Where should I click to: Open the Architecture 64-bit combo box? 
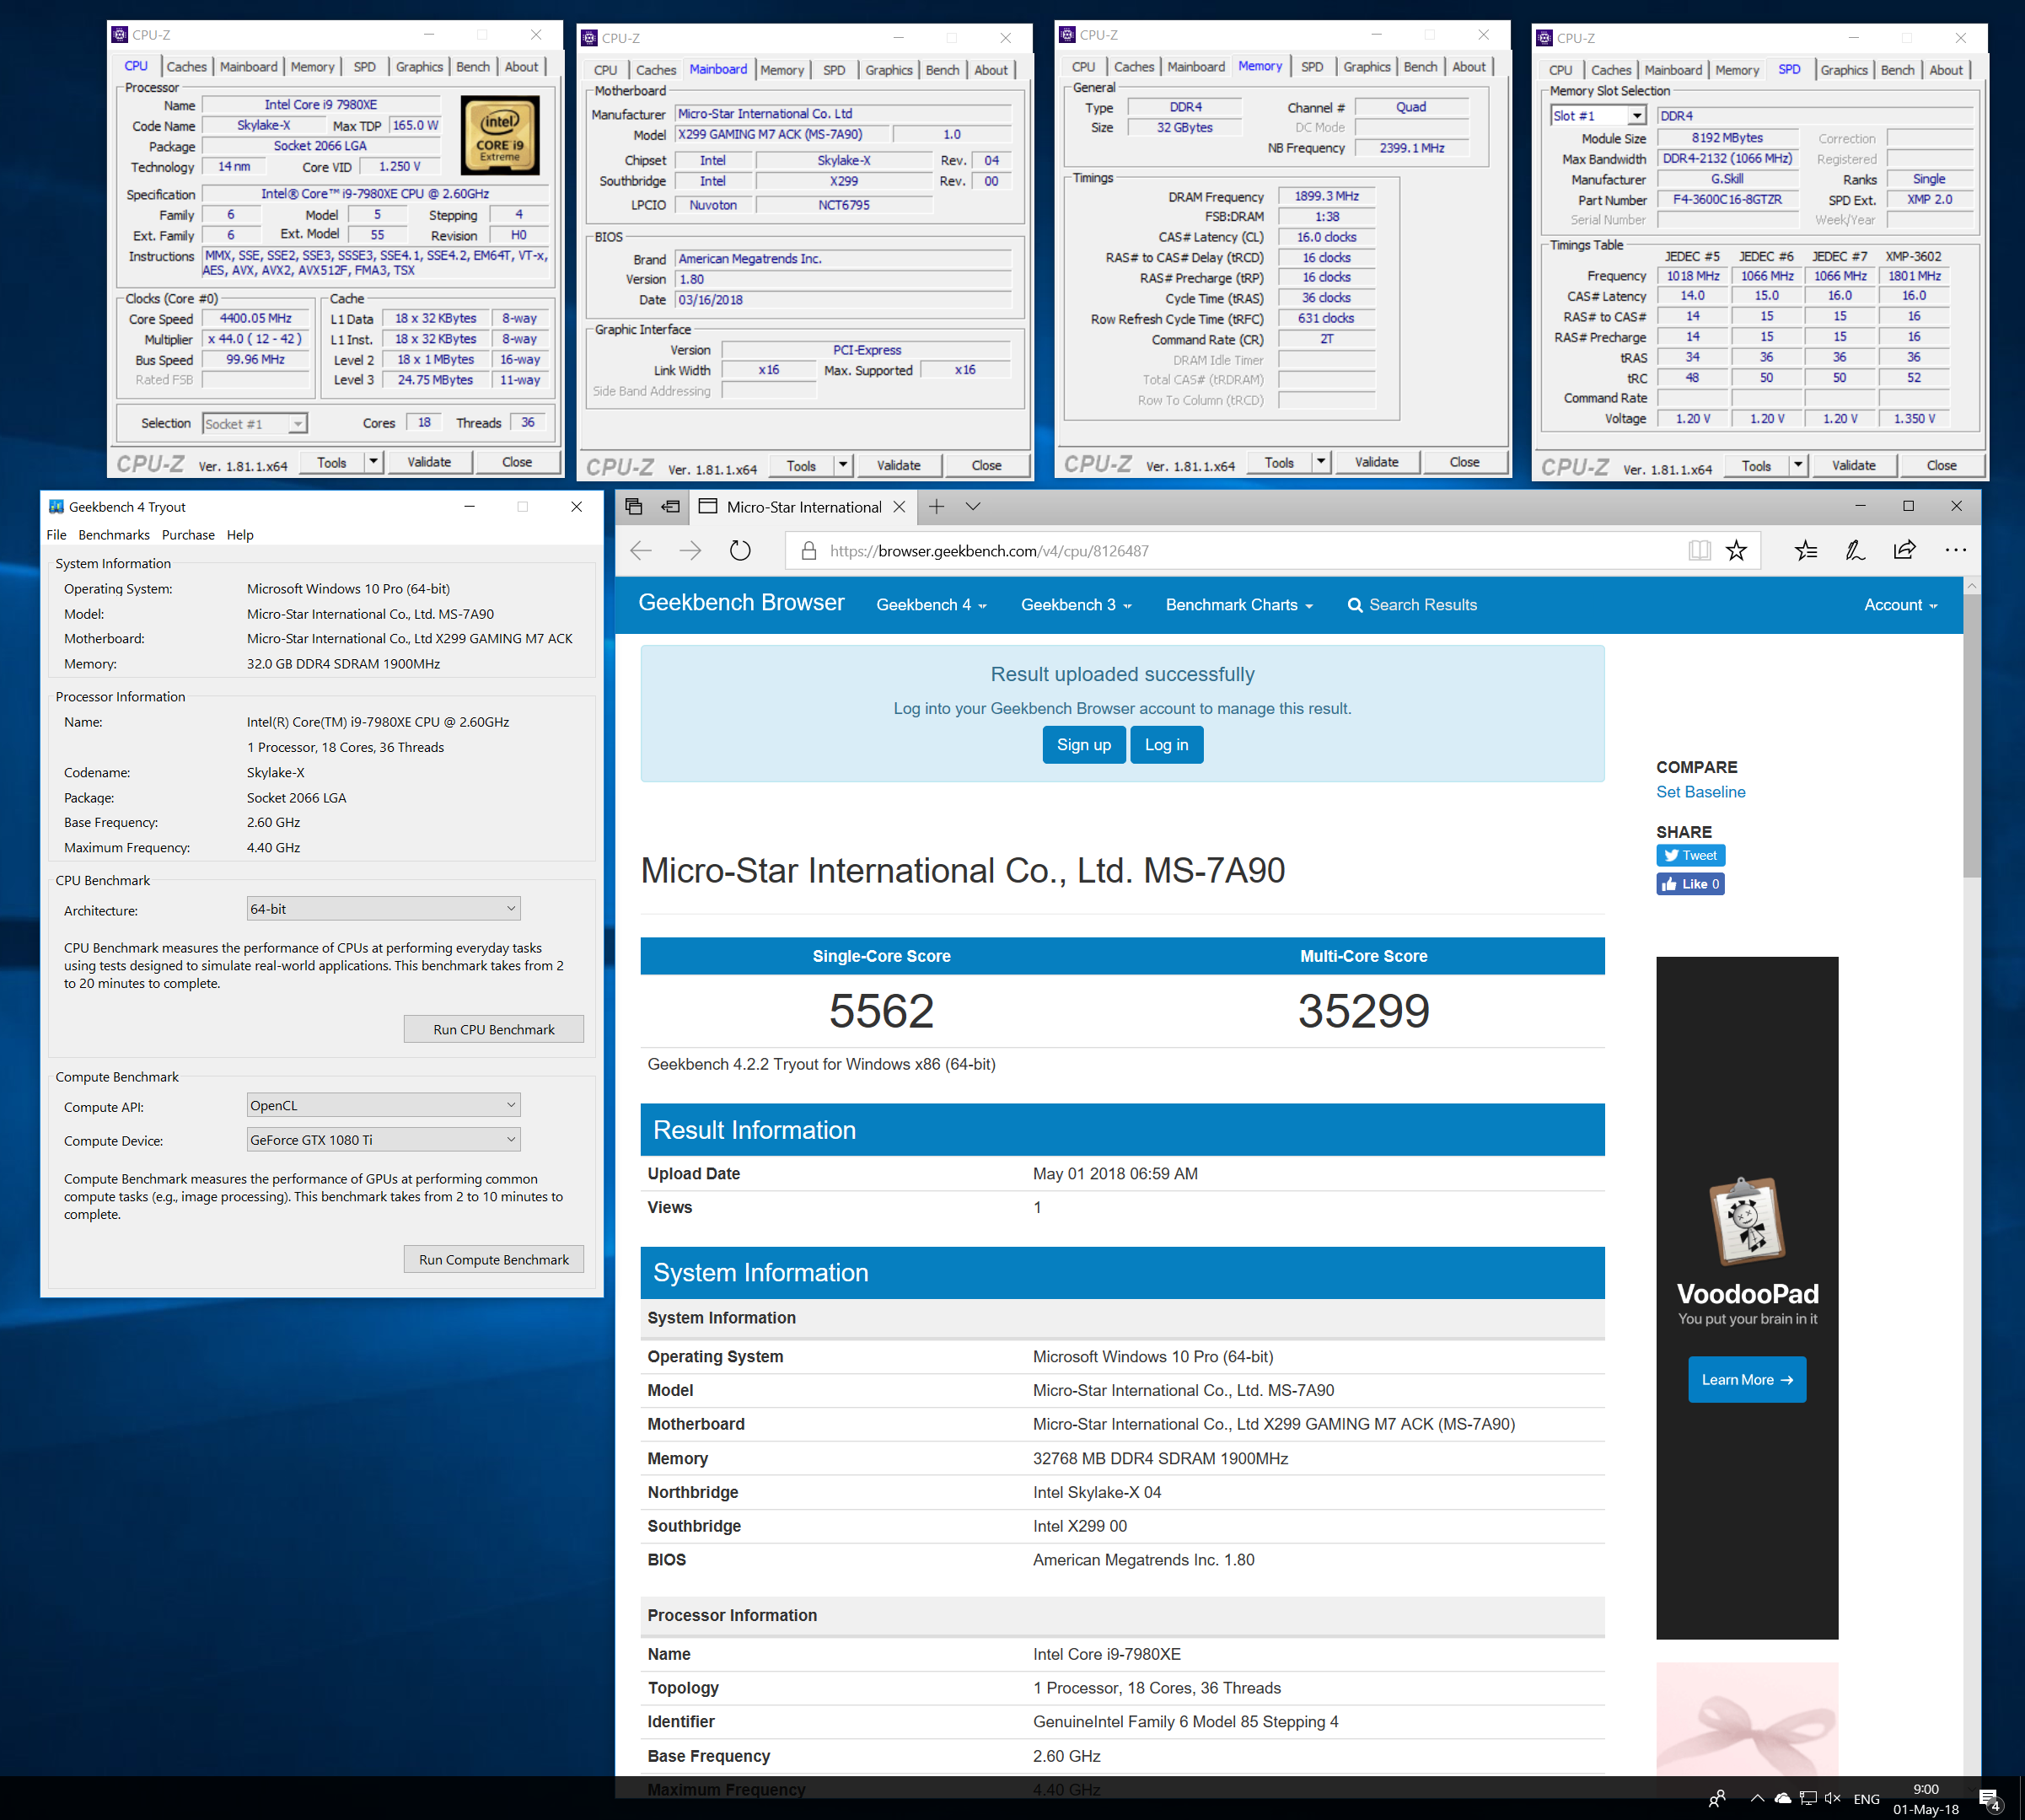[383, 909]
